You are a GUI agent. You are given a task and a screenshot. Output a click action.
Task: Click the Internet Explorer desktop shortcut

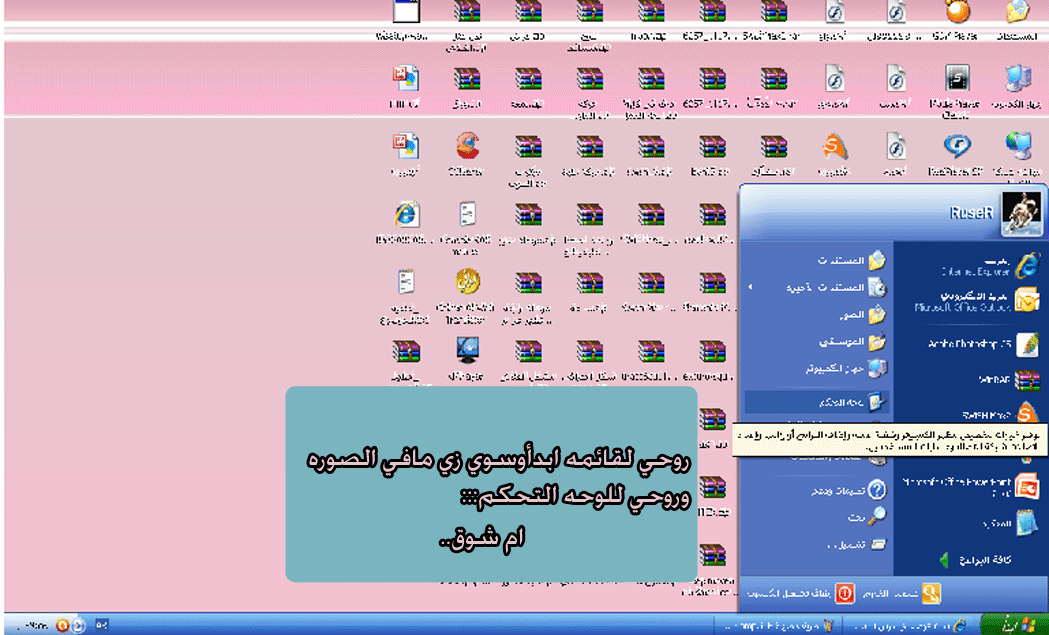(406, 215)
